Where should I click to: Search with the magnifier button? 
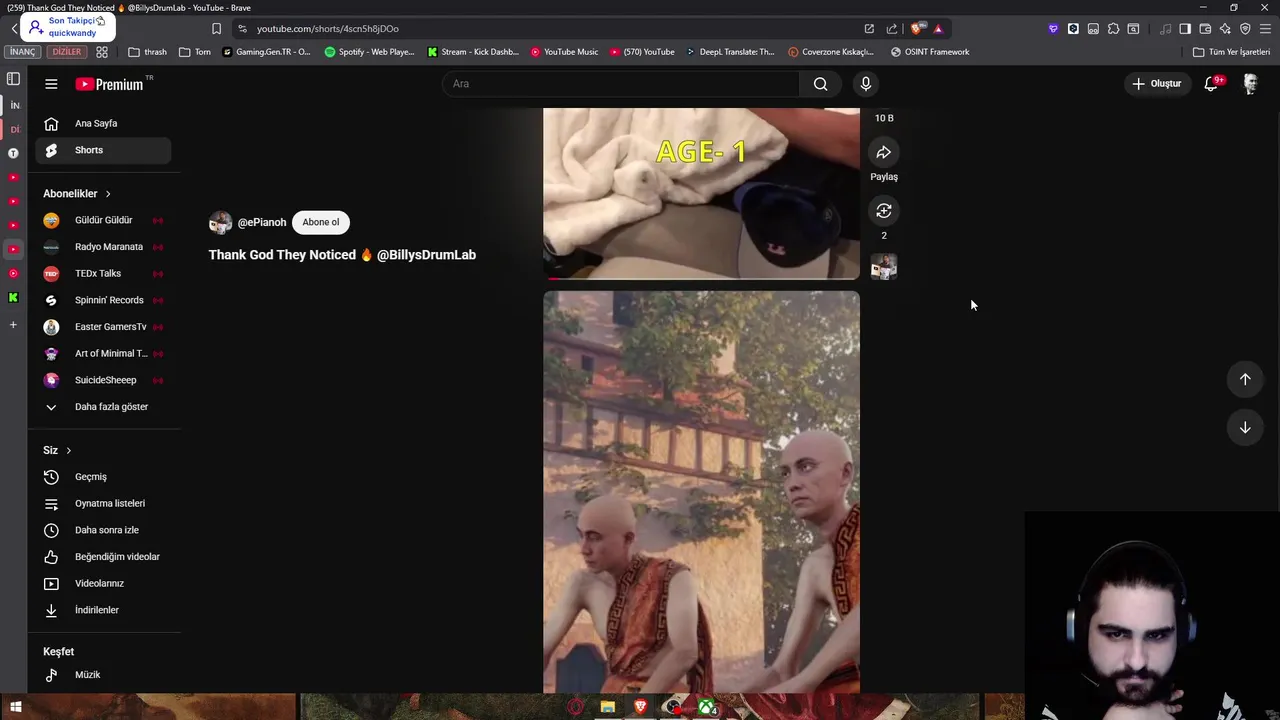[x=820, y=84]
